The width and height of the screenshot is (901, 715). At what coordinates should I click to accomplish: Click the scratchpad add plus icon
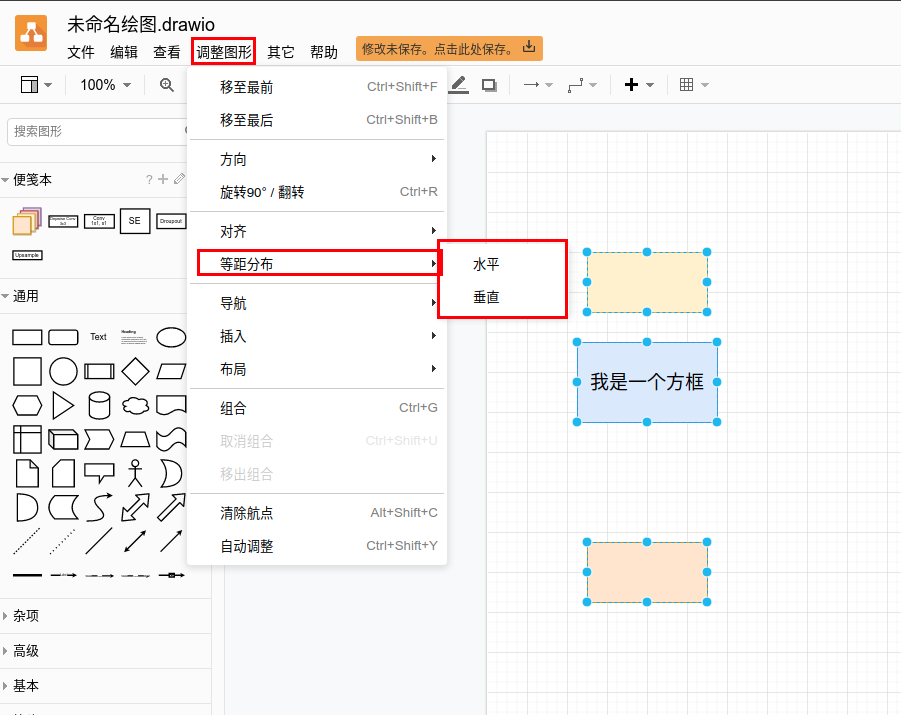[163, 179]
